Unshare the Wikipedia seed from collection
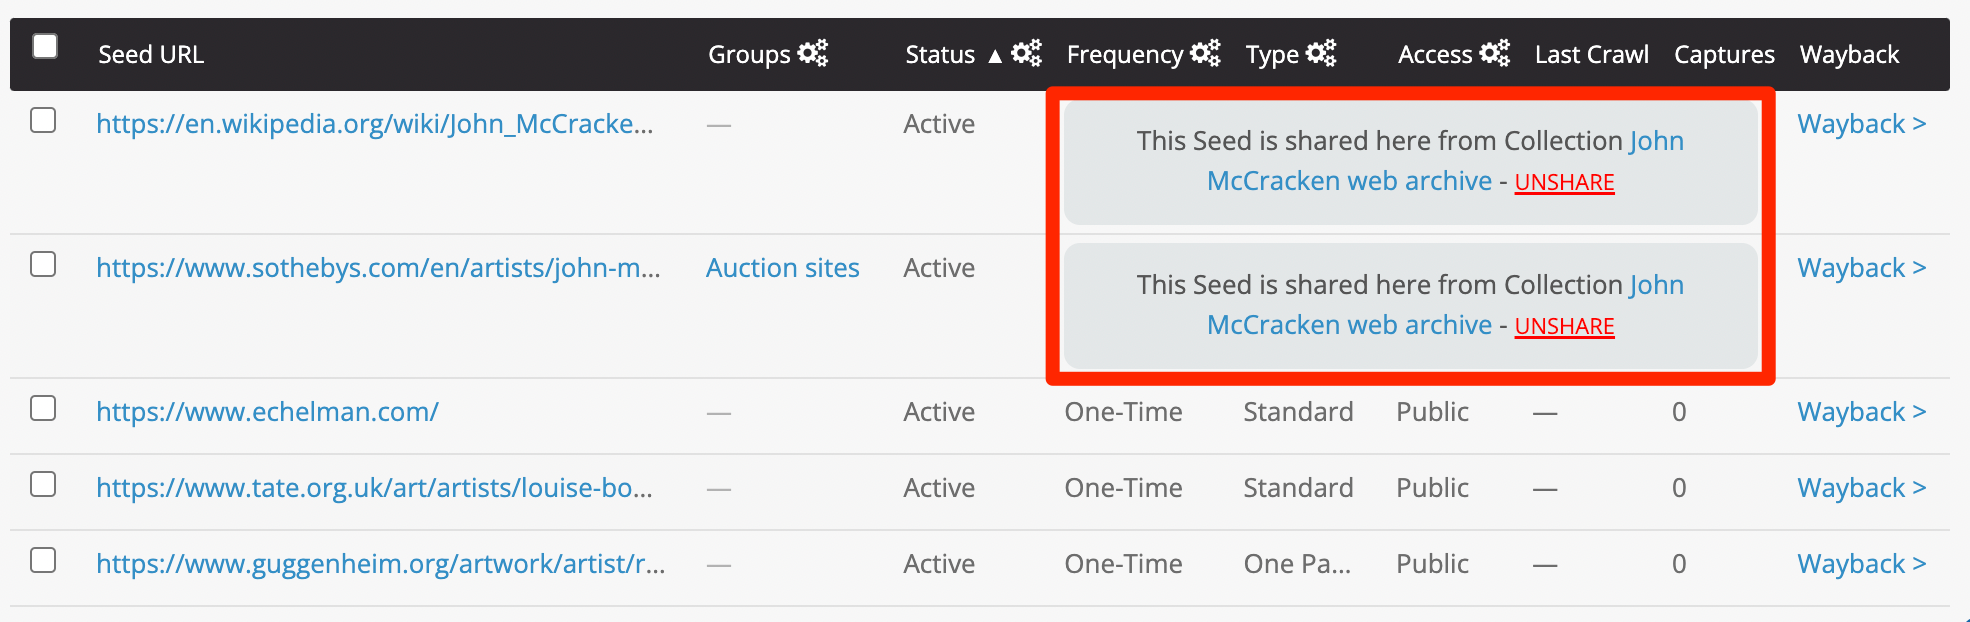1970x622 pixels. [x=1564, y=182]
